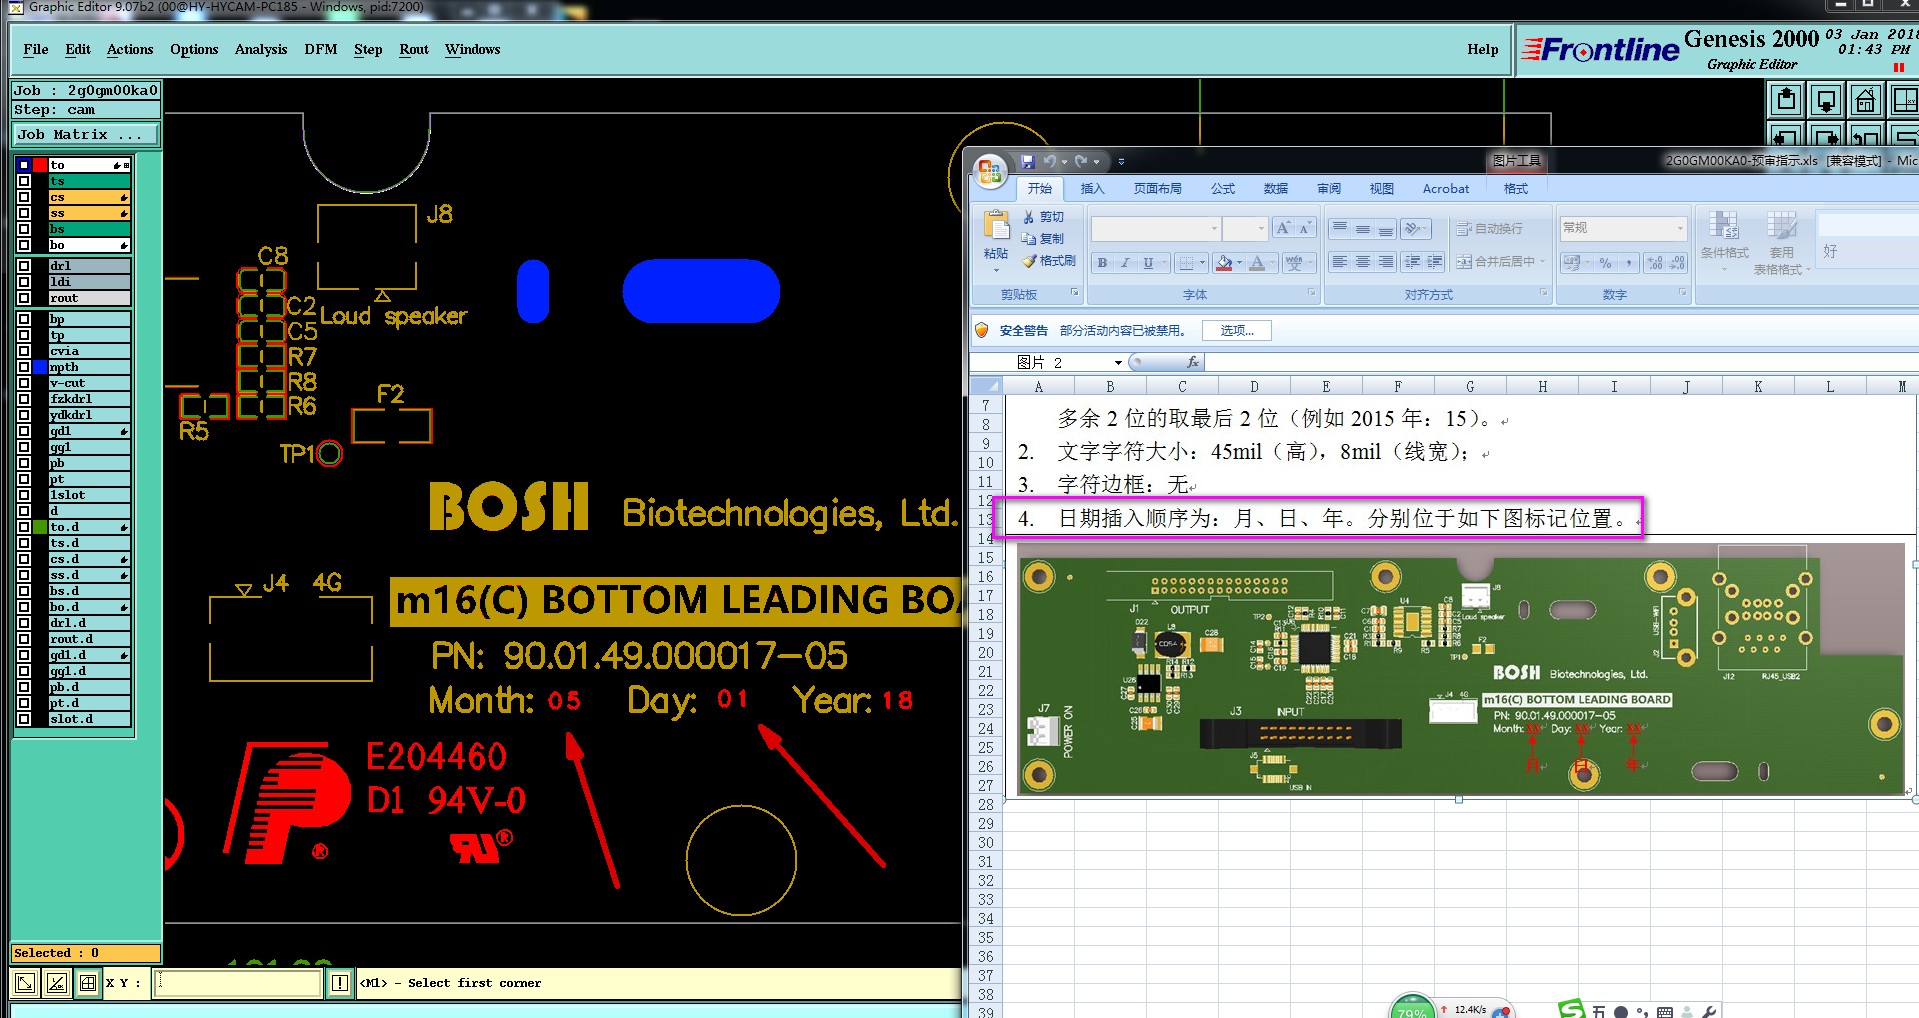Toggle the 'rout' layer checkbox
1919x1018 pixels.
pyautogui.click(x=24, y=298)
